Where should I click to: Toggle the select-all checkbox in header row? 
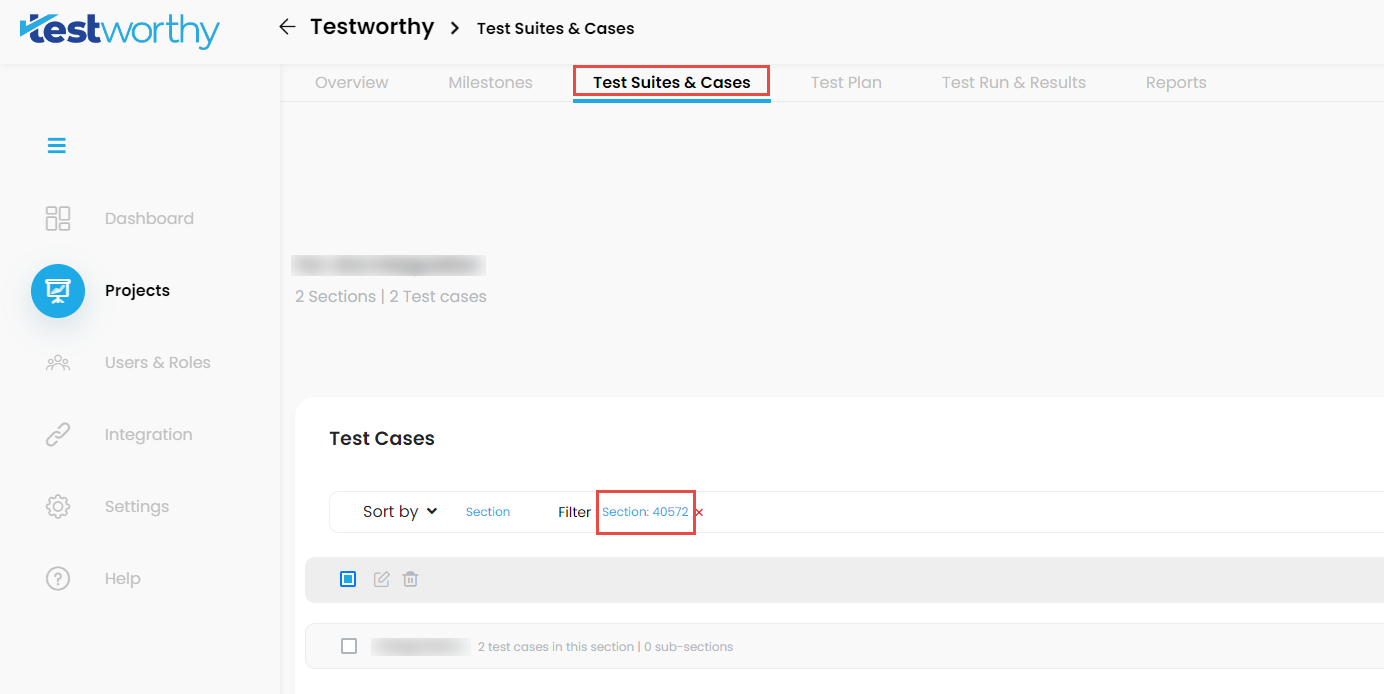point(348,579)
